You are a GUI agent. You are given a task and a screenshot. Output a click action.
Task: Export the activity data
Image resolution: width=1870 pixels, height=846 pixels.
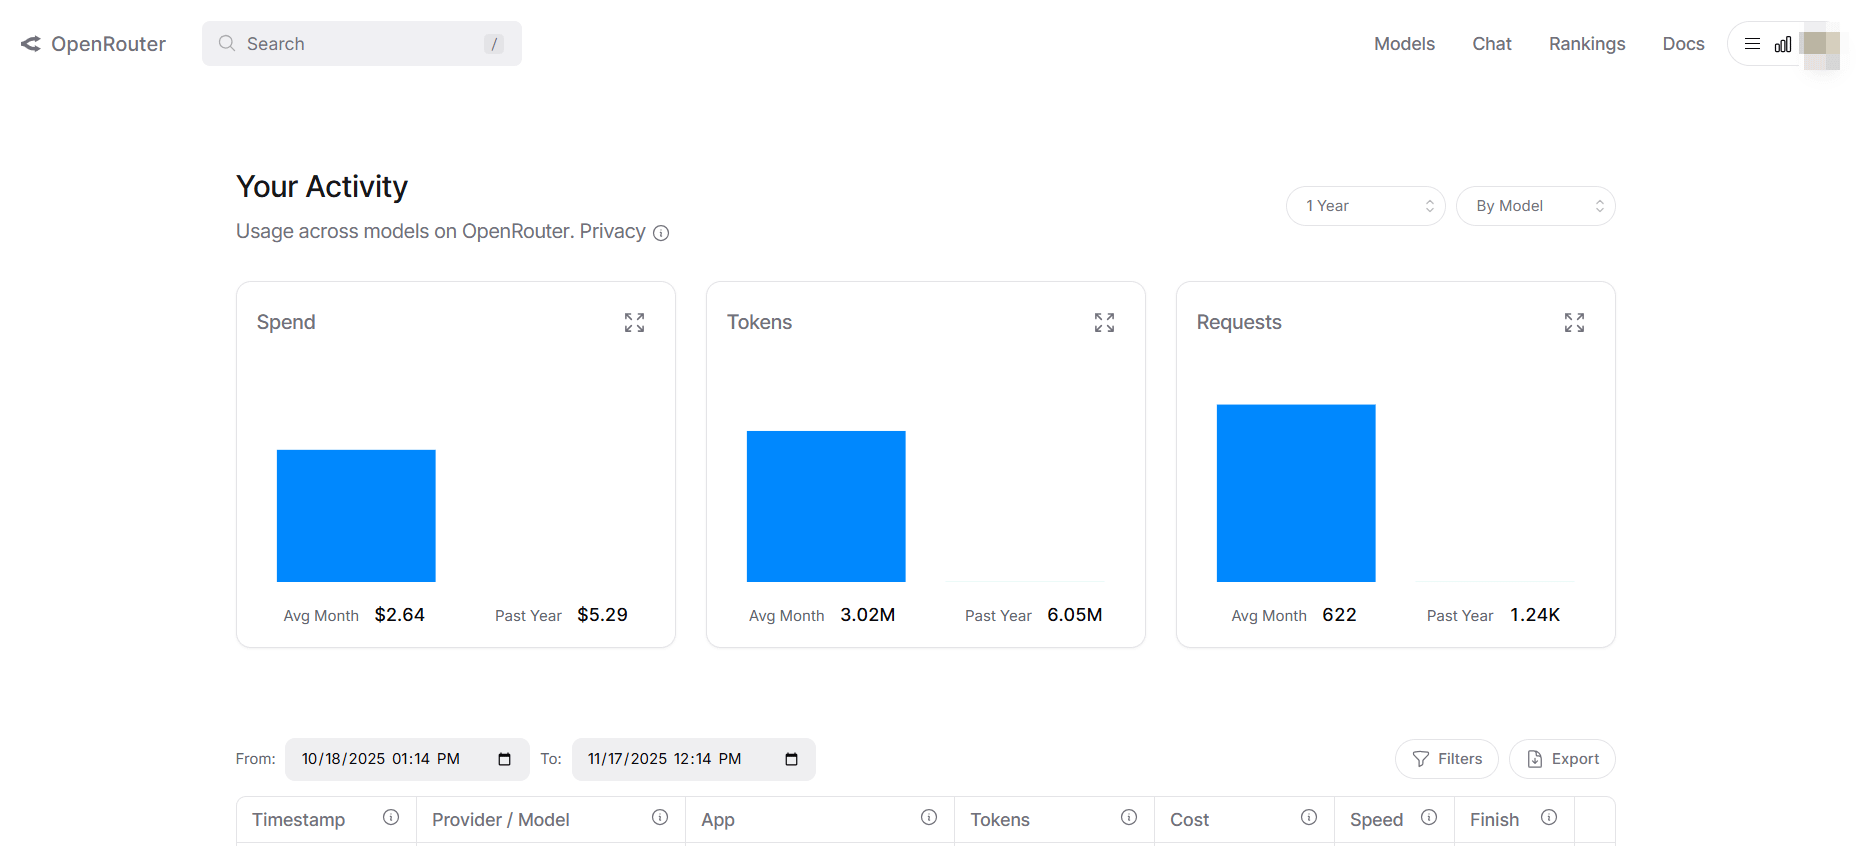tap(1562, 759)
